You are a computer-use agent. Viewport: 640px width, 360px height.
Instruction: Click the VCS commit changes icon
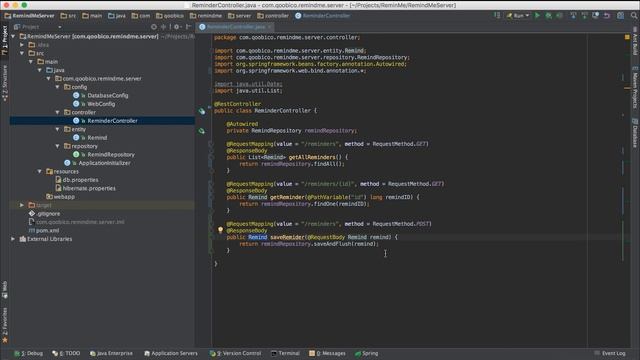[584, 16]
